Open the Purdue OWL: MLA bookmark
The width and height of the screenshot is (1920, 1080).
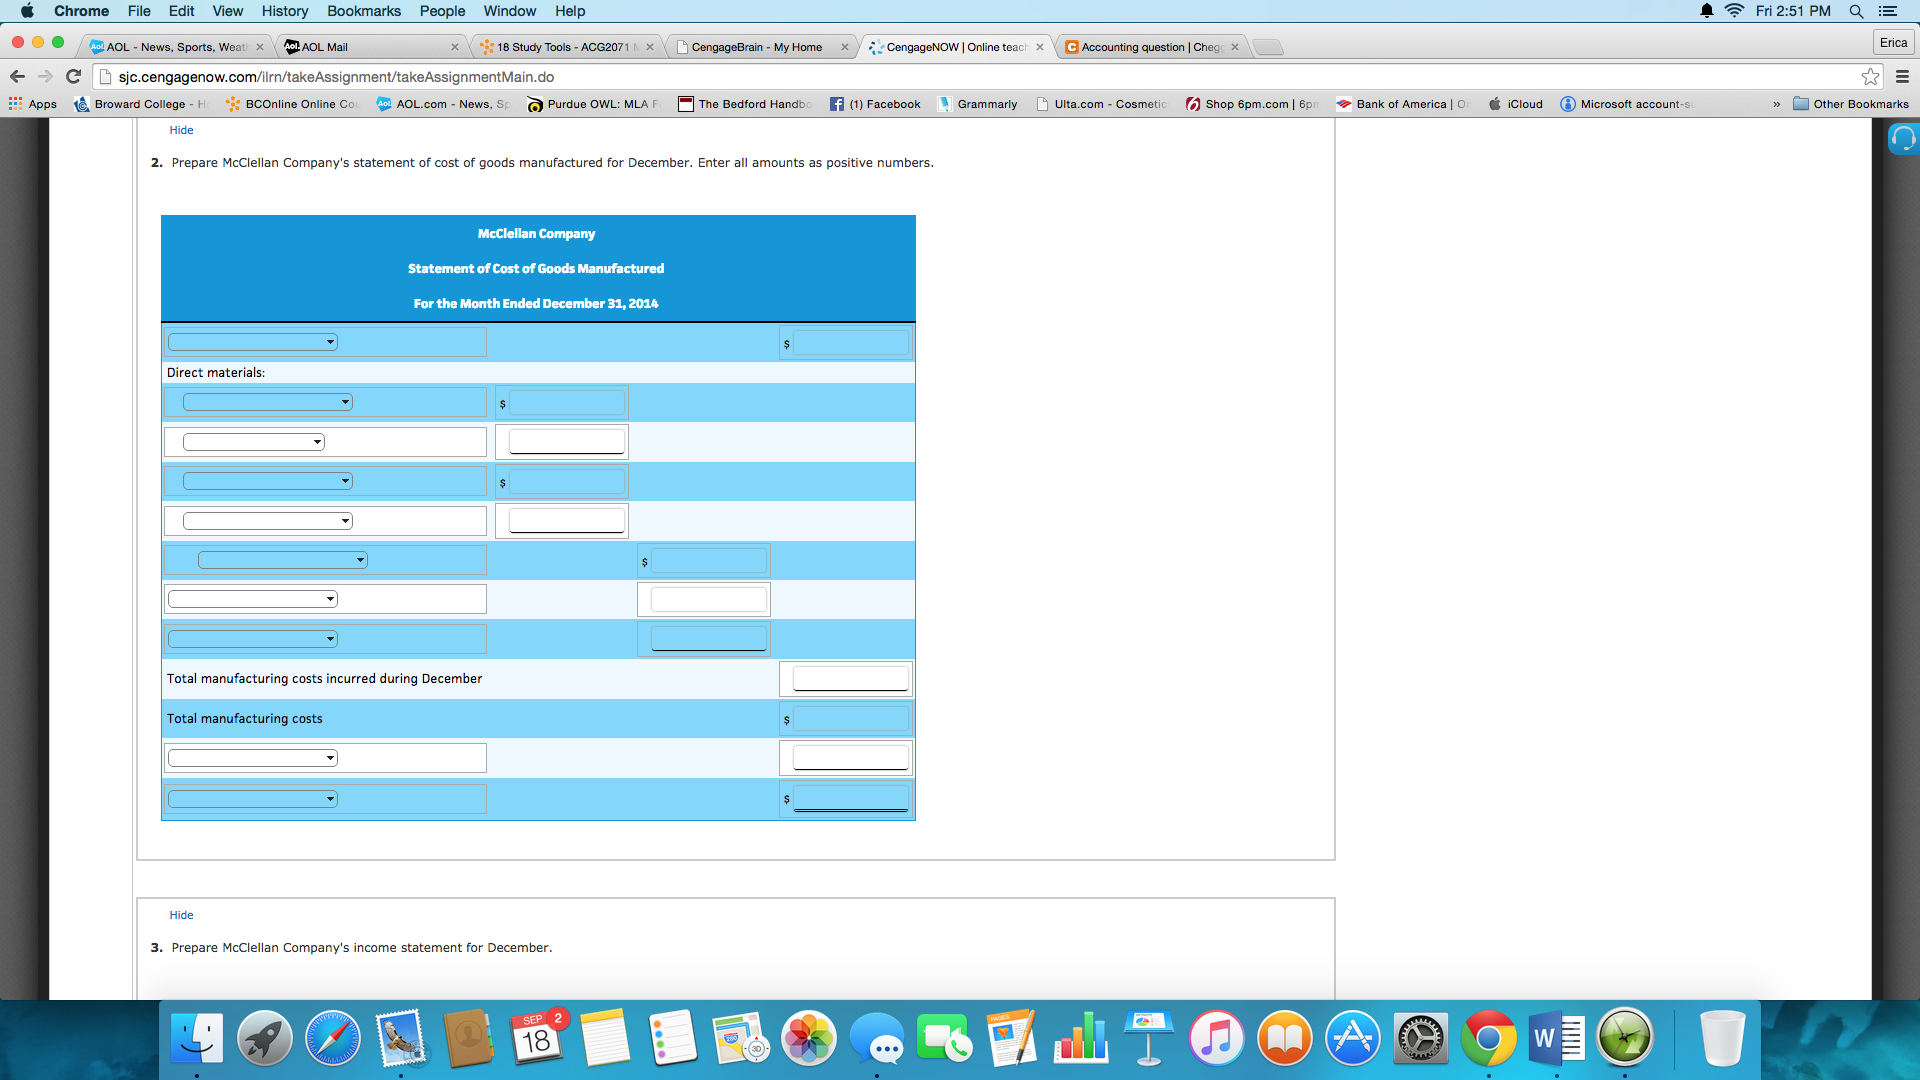pyautogui.click(x=593, y=103)
